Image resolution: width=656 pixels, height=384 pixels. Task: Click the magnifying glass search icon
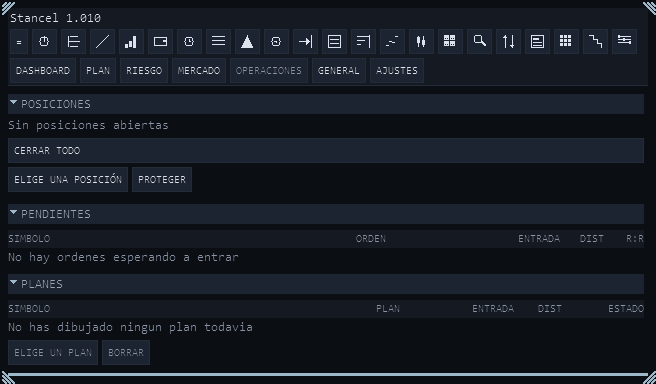479,42
